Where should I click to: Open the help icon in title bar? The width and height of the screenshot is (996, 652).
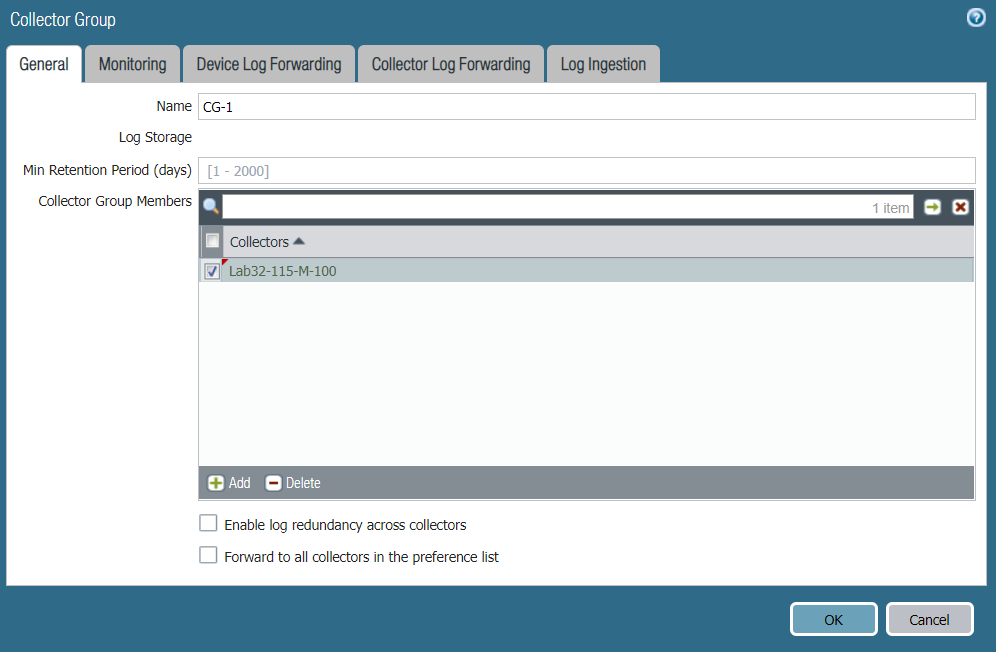coord(976,17)
